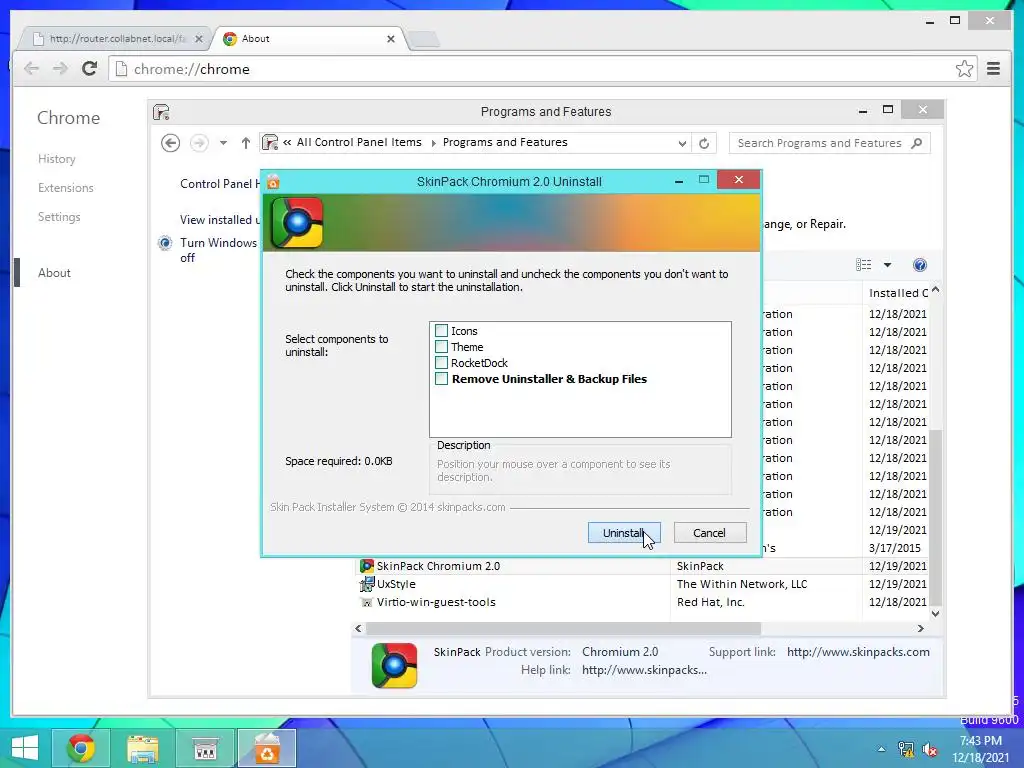Click the UxStyle row icon
The height and width of the screenshot is (768, 1024).
tap(366, 584)
